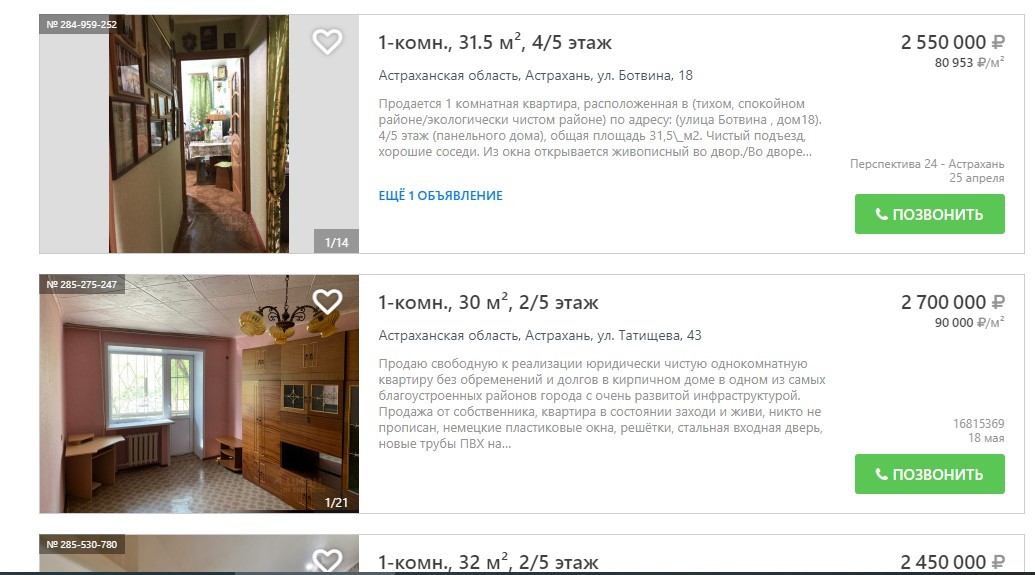Open the pink room photo of the Tatishcheva apartment

tap(199, 394)
